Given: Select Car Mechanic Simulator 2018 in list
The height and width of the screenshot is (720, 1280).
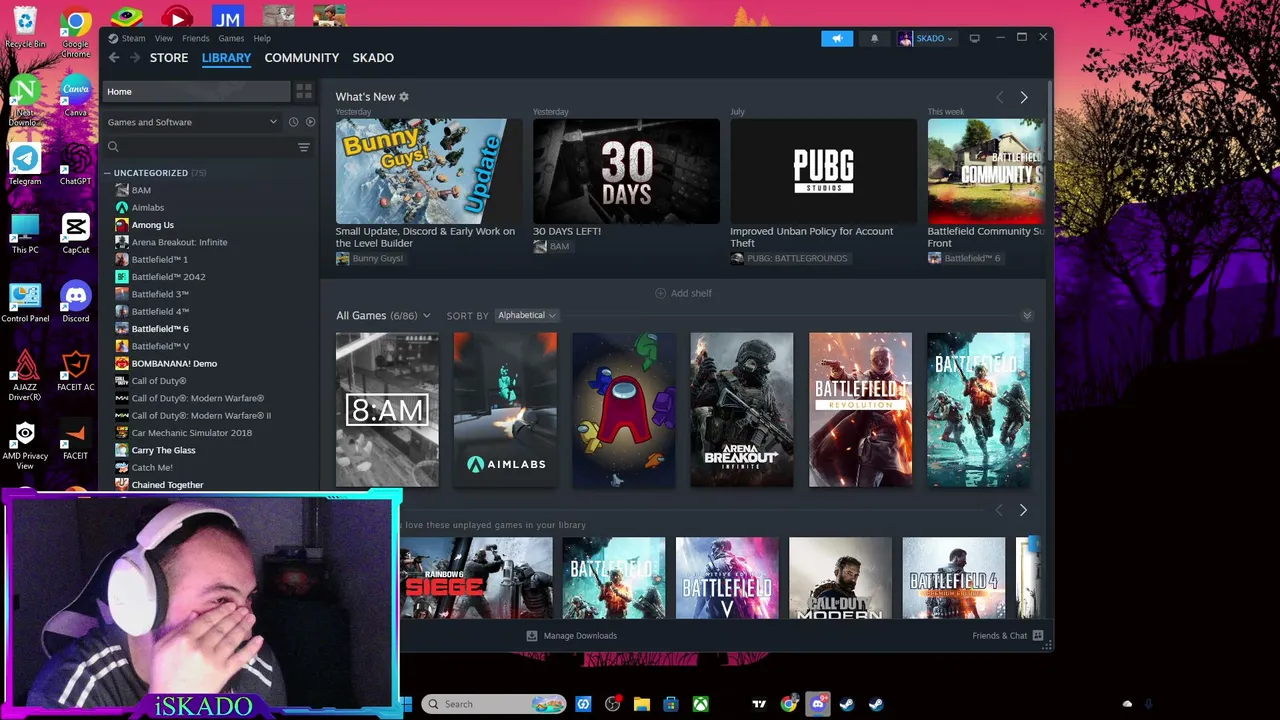Looking at the screenshot, I should 192,433.
